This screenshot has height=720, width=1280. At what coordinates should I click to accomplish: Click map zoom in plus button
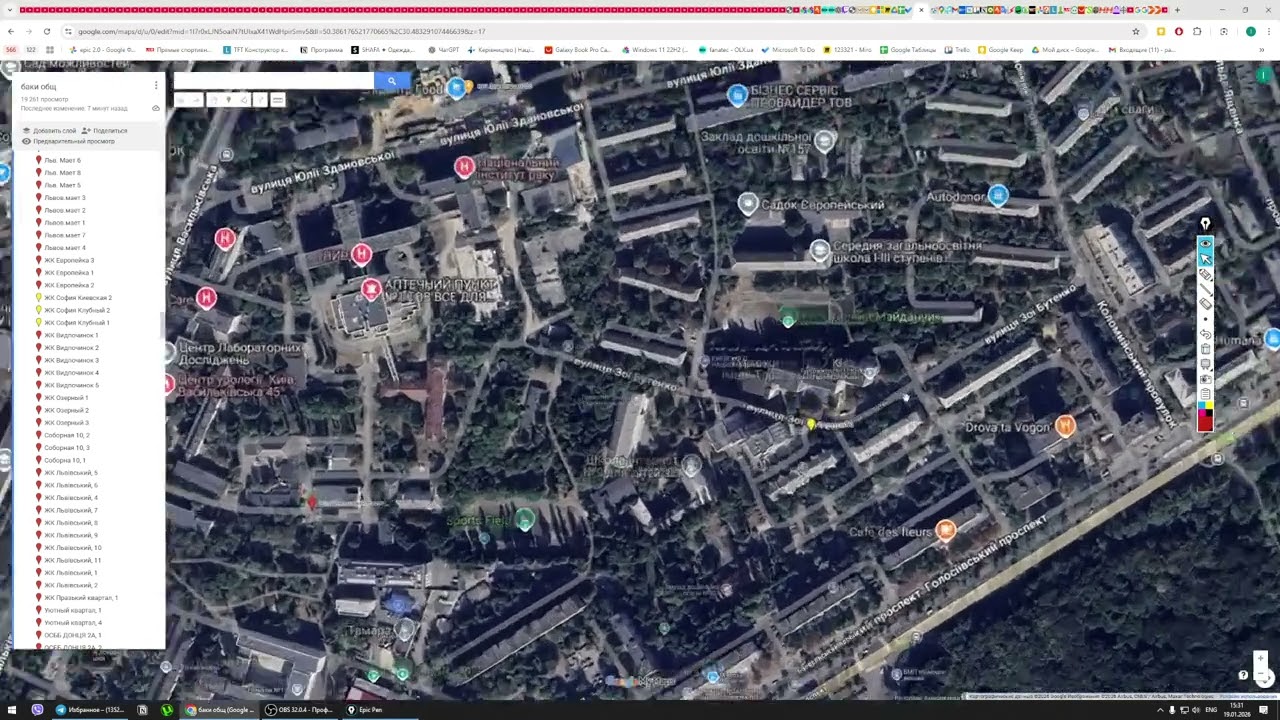[1260, 659]
